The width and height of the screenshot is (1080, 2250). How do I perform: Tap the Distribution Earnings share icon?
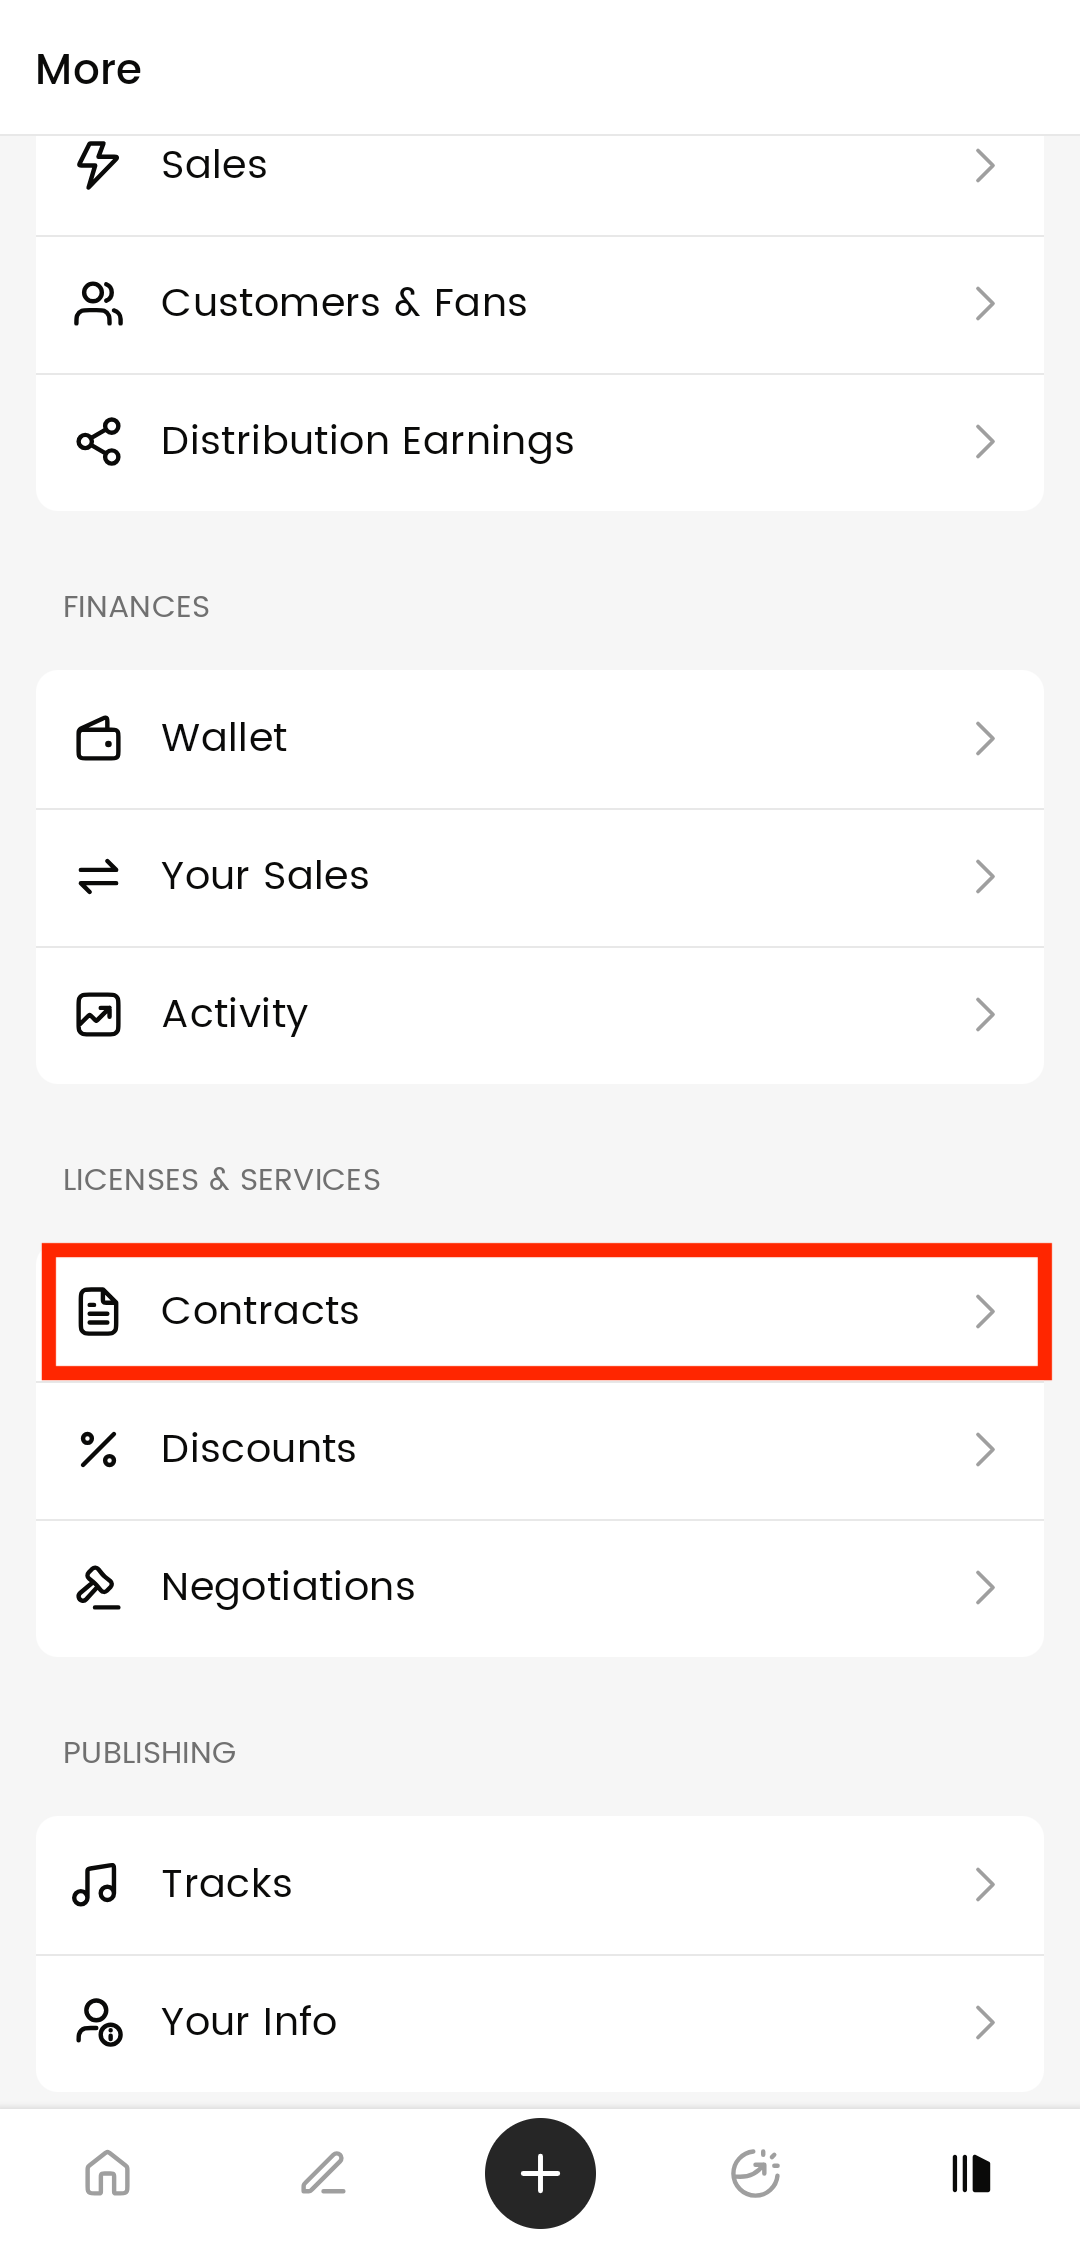click(x=98, y=441)
